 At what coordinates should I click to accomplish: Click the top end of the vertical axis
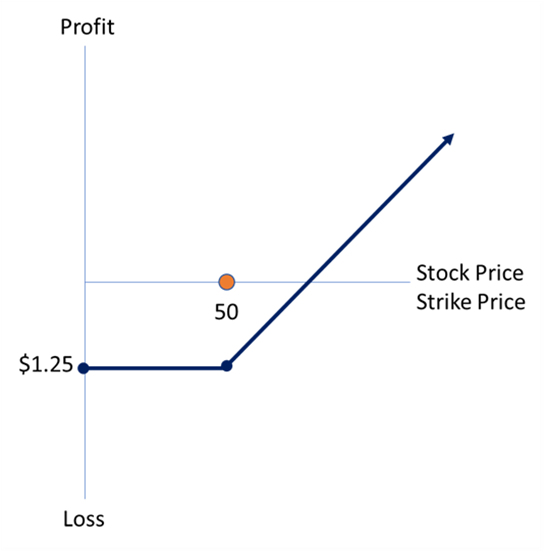pyautogui.click(x=85, y=46)
